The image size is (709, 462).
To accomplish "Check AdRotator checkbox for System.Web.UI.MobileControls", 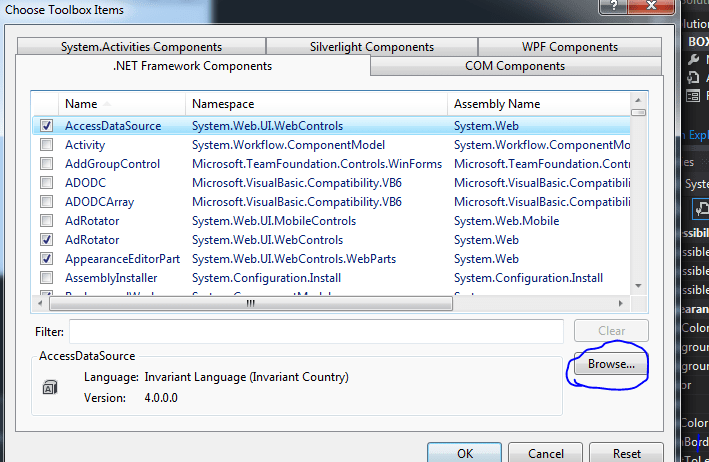I will click(46, 221).
